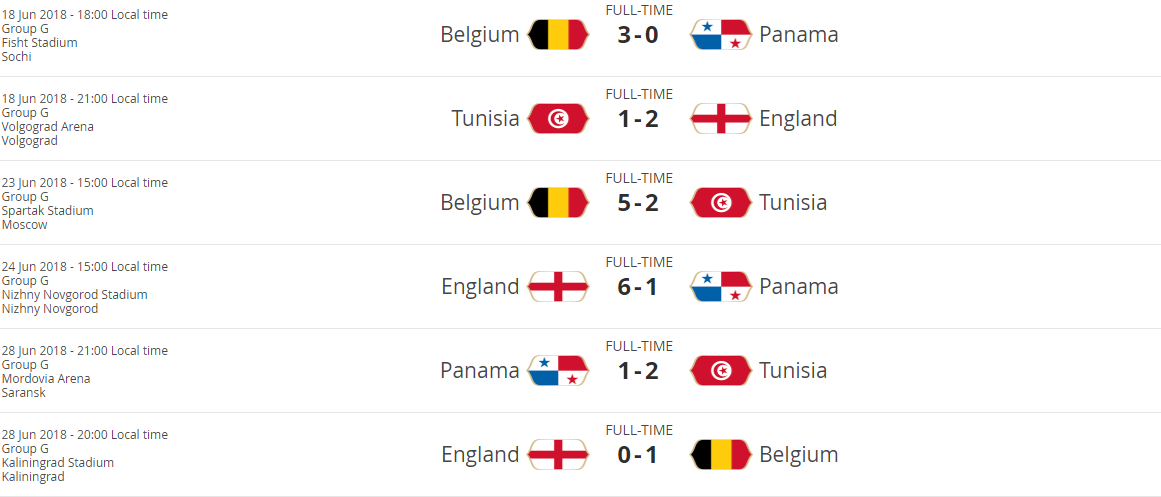1161x497 pixels.
Task: Click Kaliningrad Stadium venue text
Action: coord(58,463)
